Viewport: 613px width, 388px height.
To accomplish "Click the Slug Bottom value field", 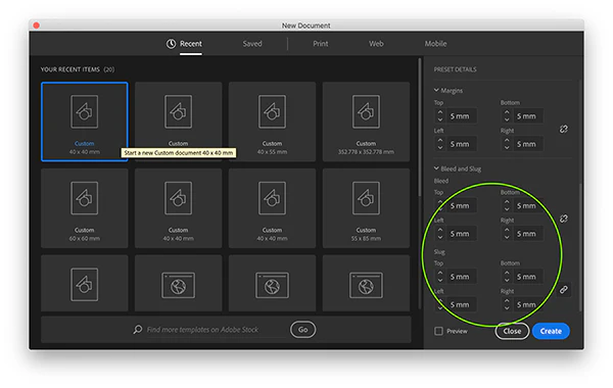I will pos(528,277).
